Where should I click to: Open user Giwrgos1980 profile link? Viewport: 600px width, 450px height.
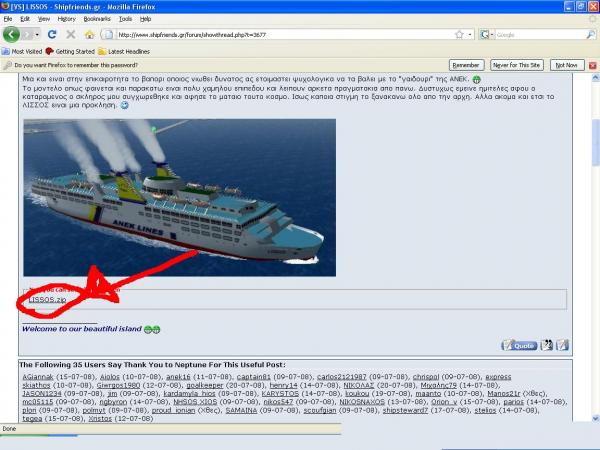tap(118, 385)
